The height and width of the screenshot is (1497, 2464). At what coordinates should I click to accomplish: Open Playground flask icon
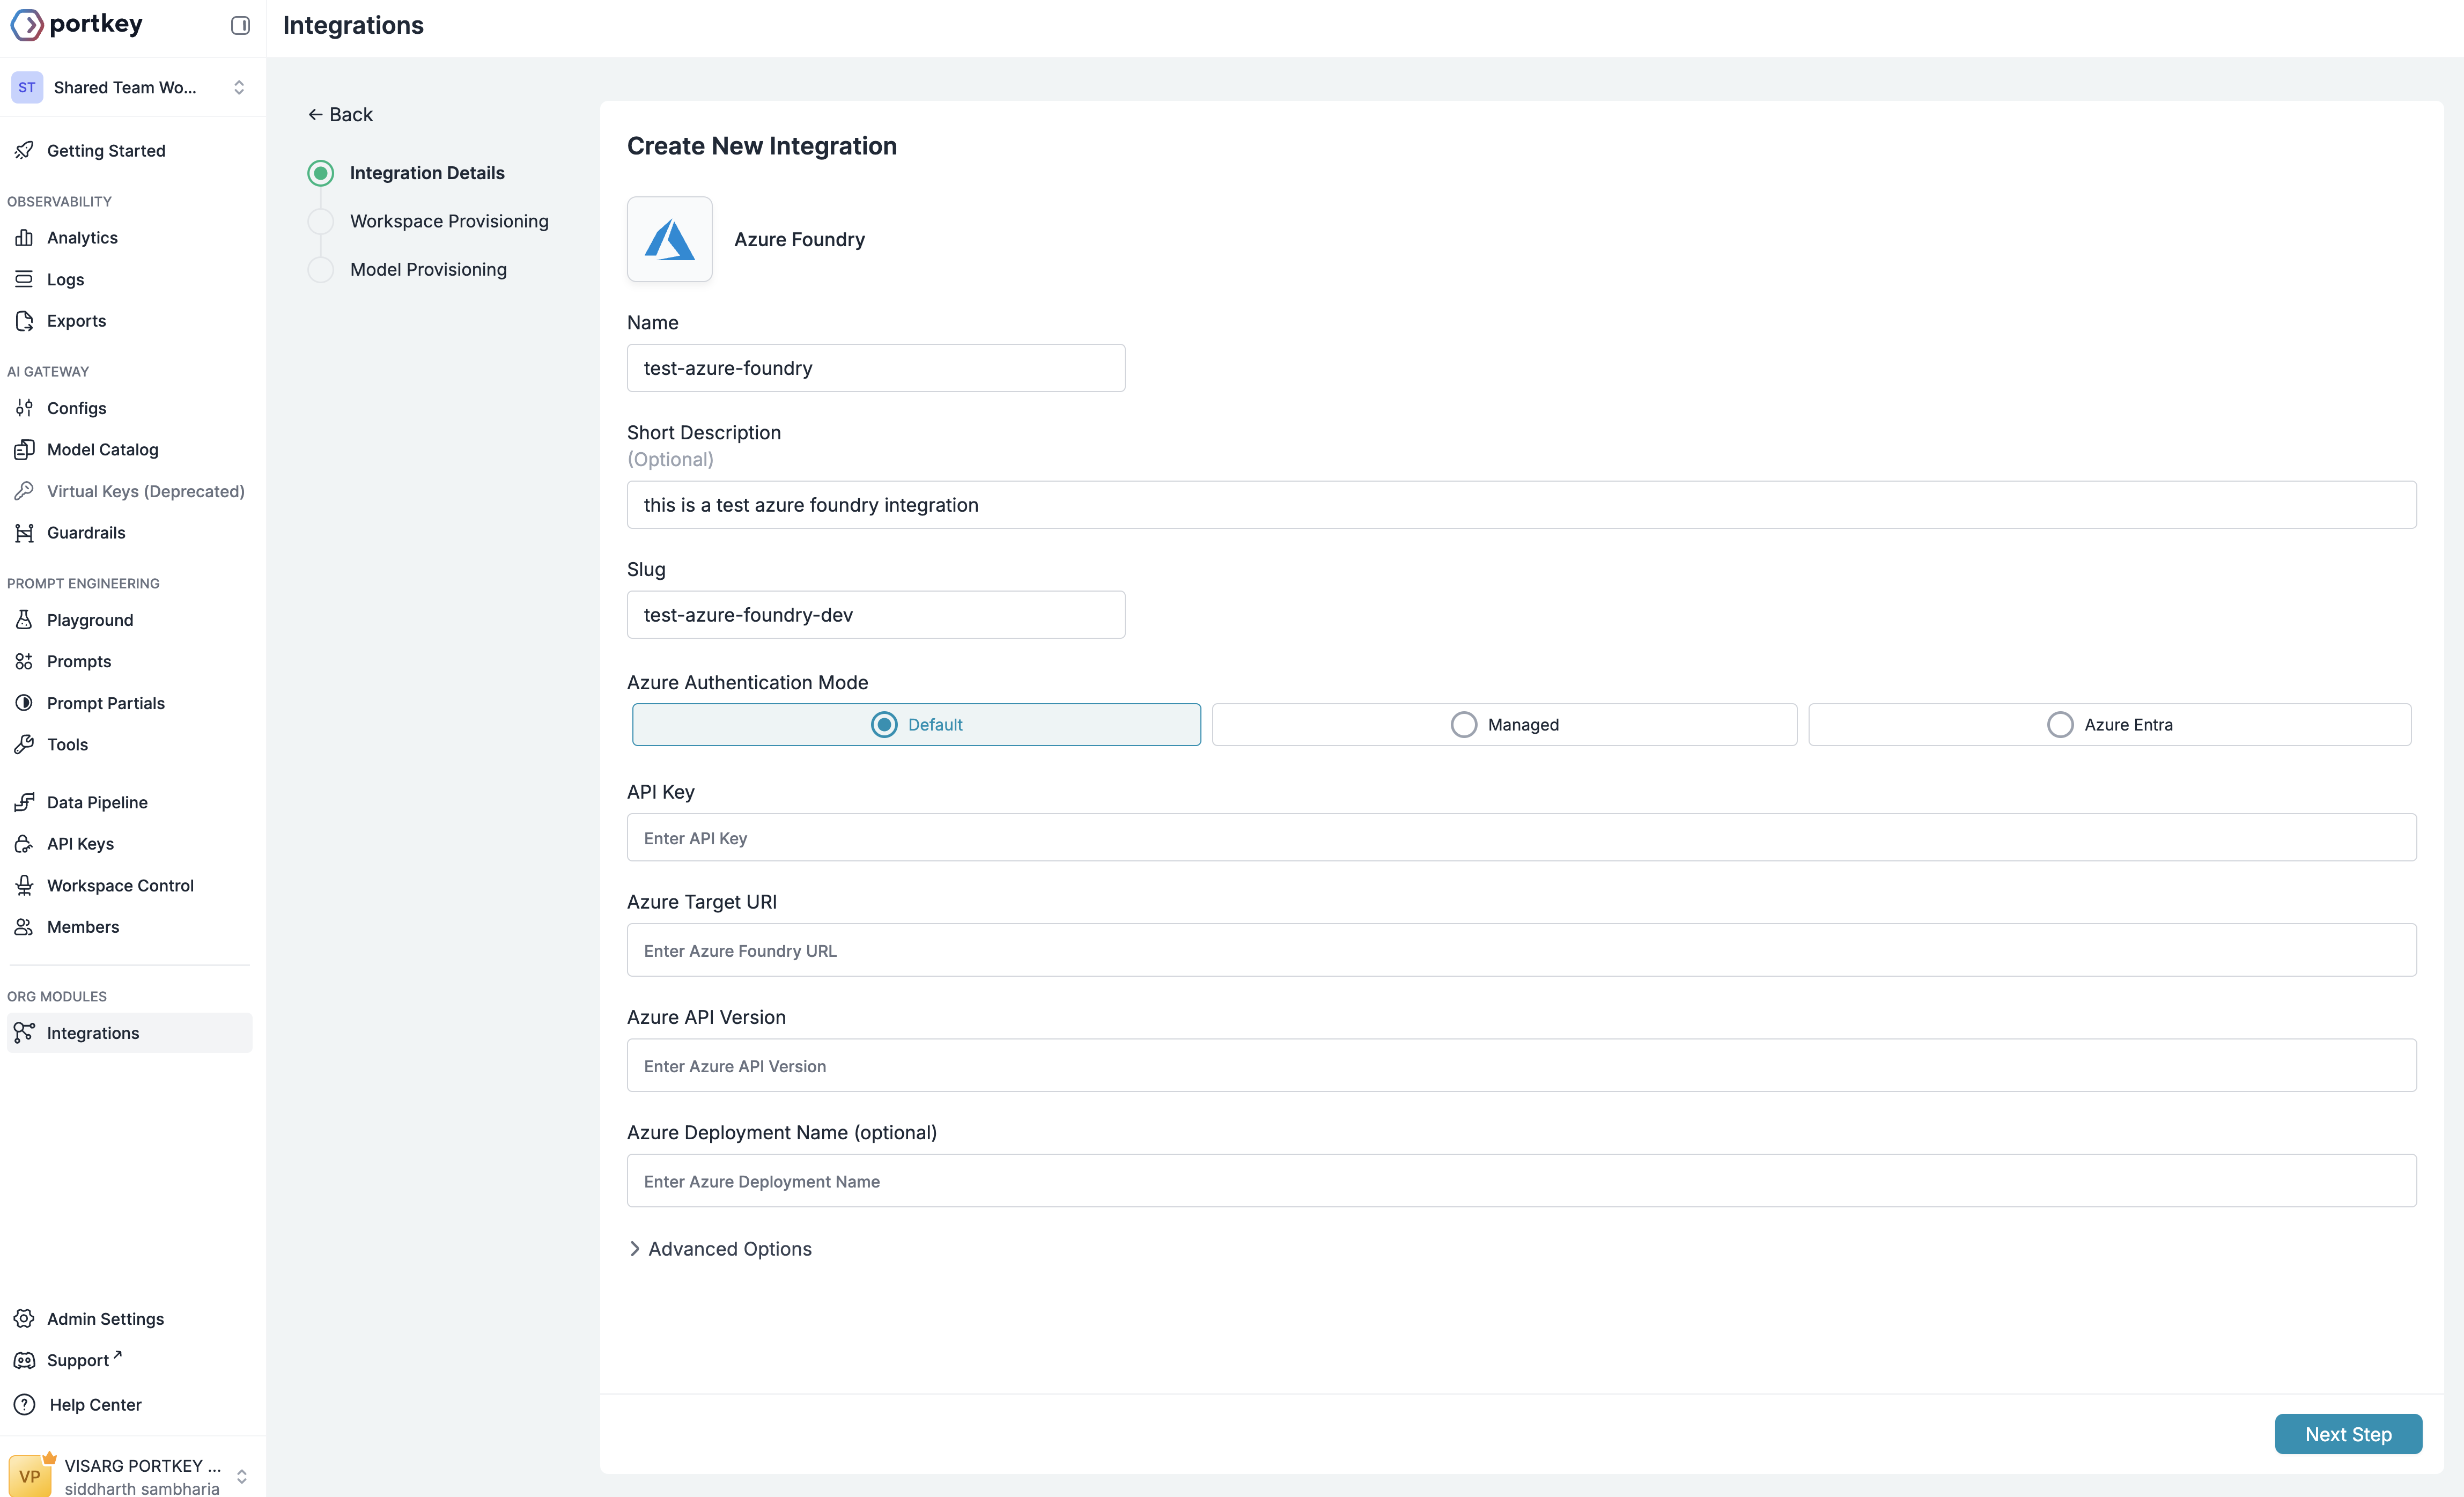click(24, 620)
